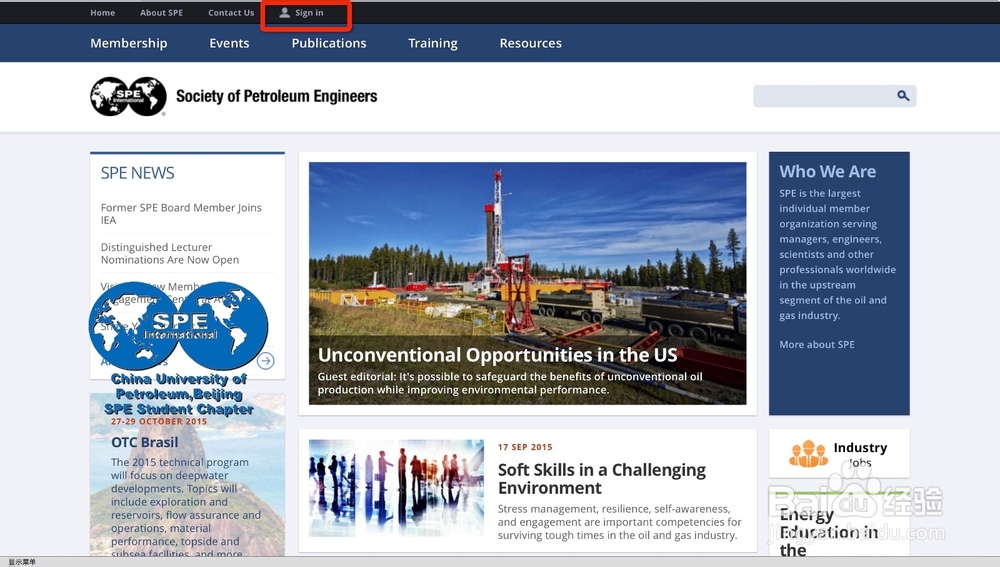Screen dimensions: 1000x567
Task: Open Distinguished Lecturer Nominations Are Now Open
Action: (x=170, y=253)
